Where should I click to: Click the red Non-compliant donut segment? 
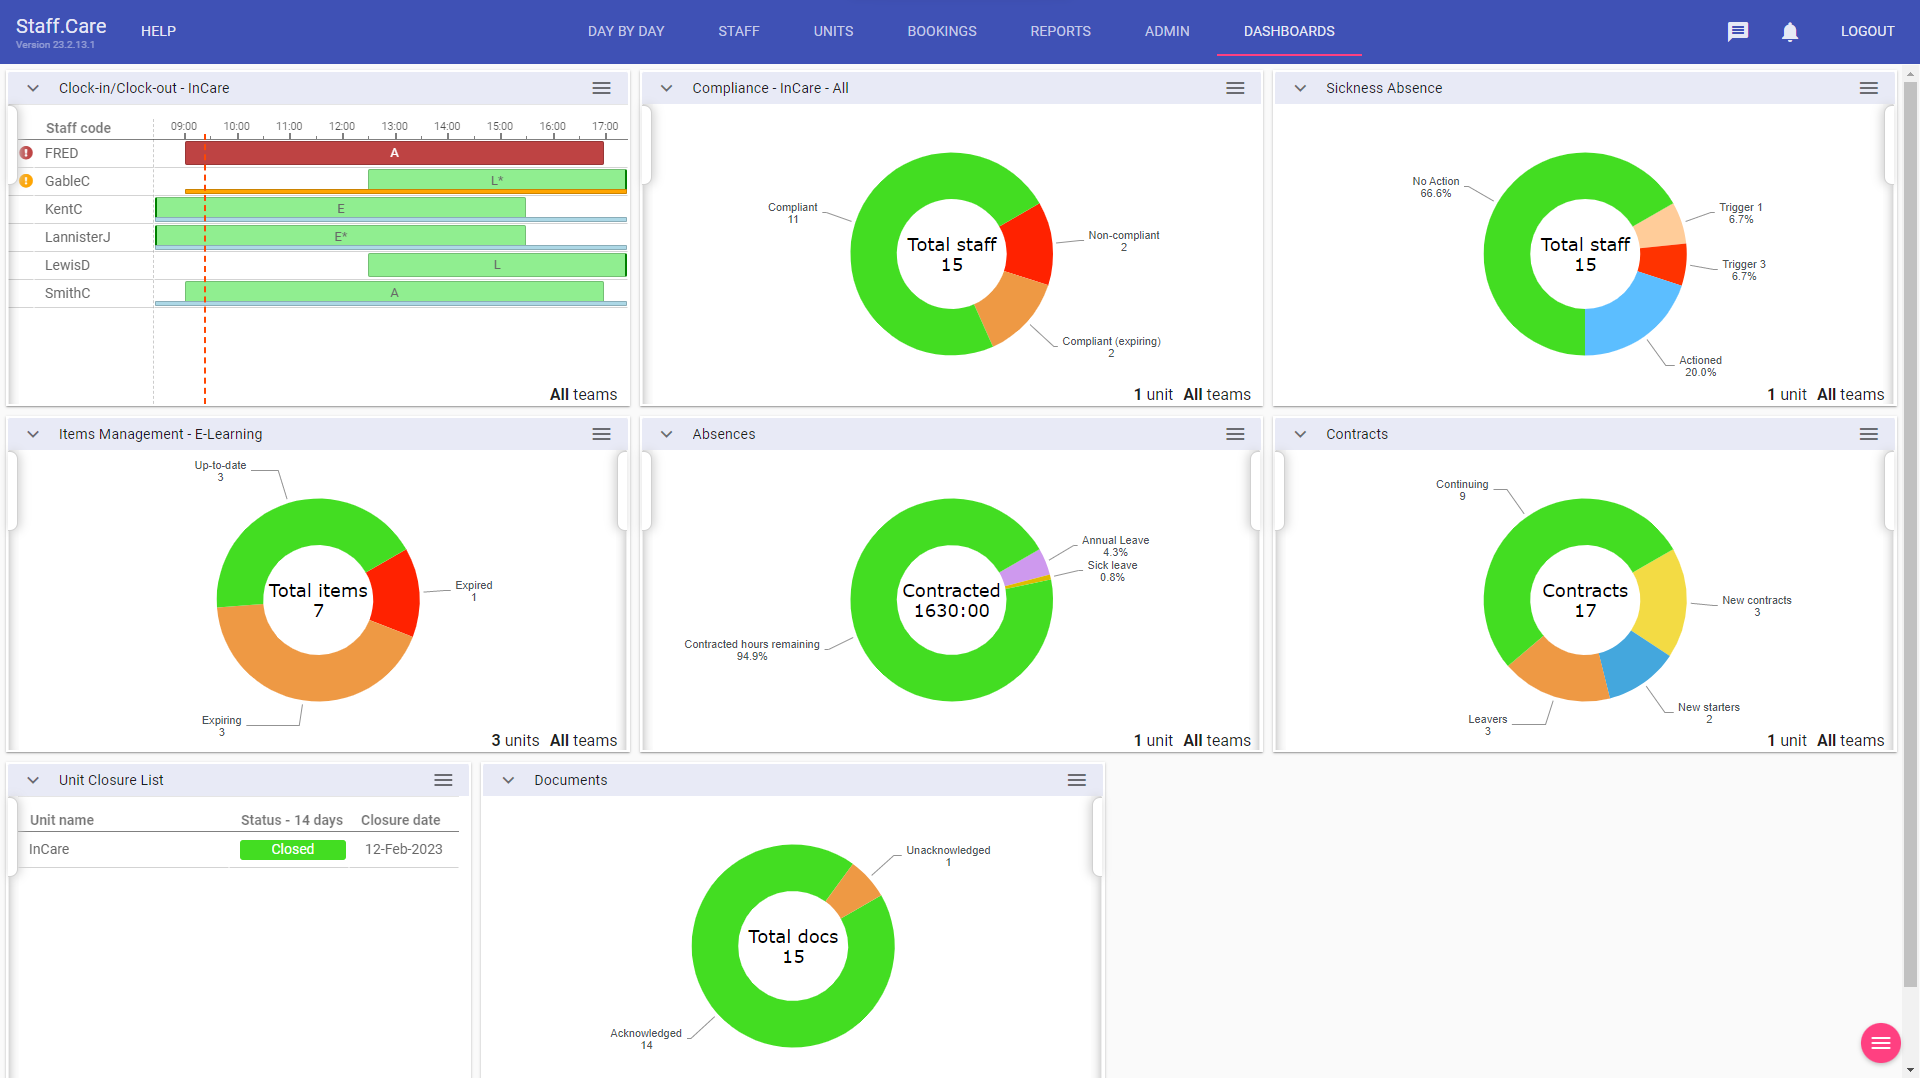[x=1028, y=246]
